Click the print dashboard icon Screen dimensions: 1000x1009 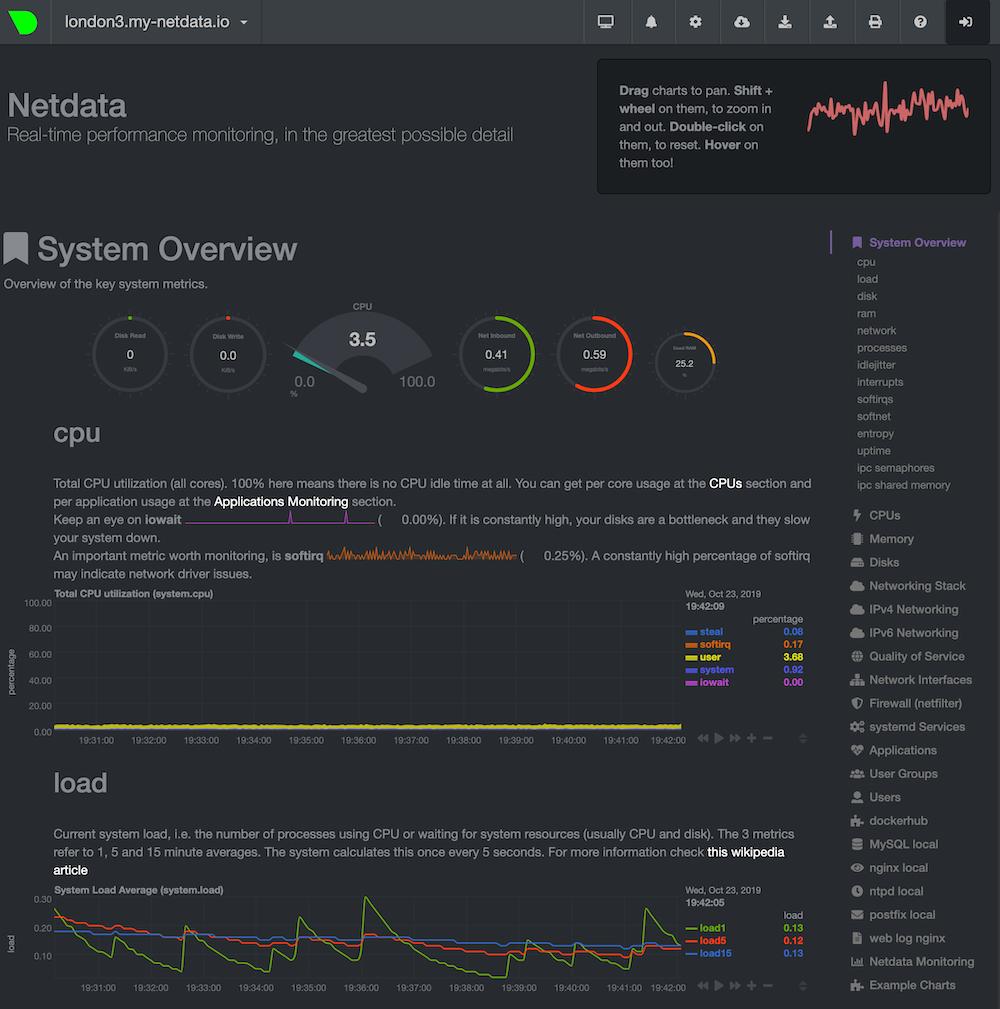875,22
